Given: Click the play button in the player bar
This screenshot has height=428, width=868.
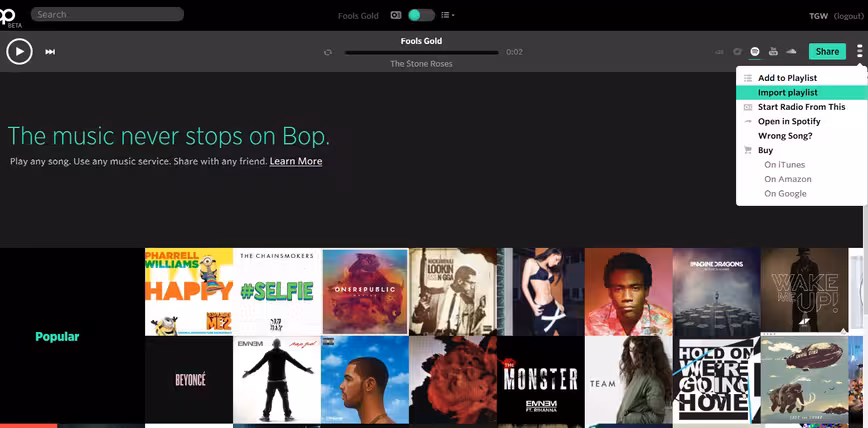Looking at the screenshot, I should tap(19, 51).
